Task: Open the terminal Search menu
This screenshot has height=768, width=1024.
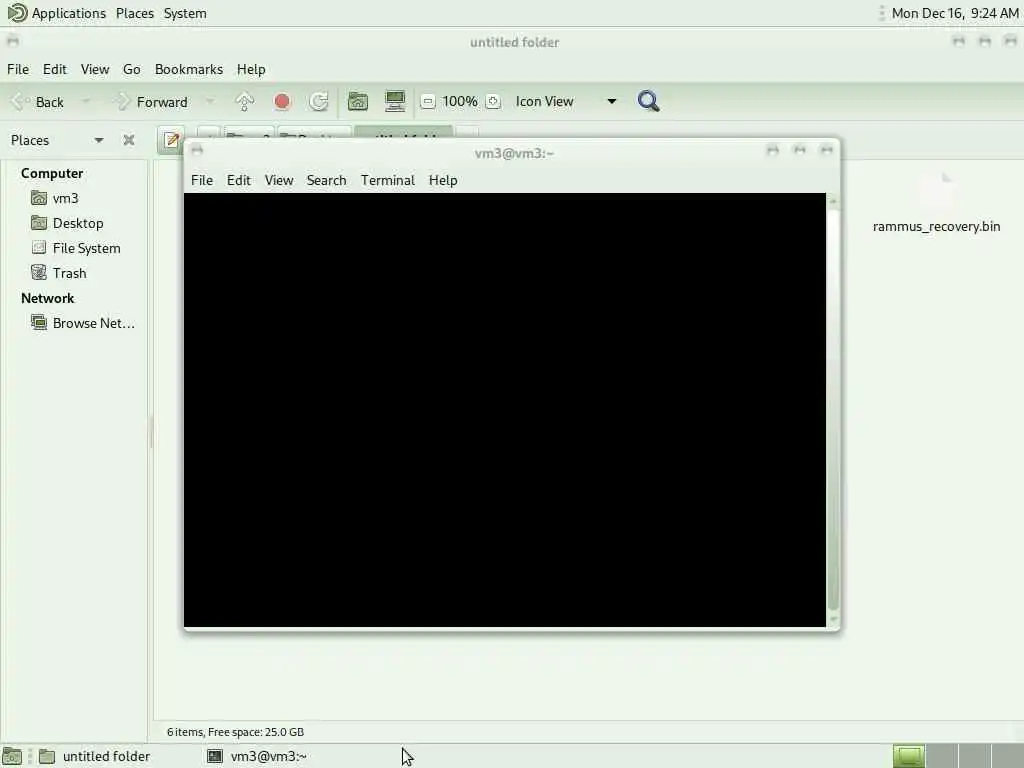Action: pos(327,180)
